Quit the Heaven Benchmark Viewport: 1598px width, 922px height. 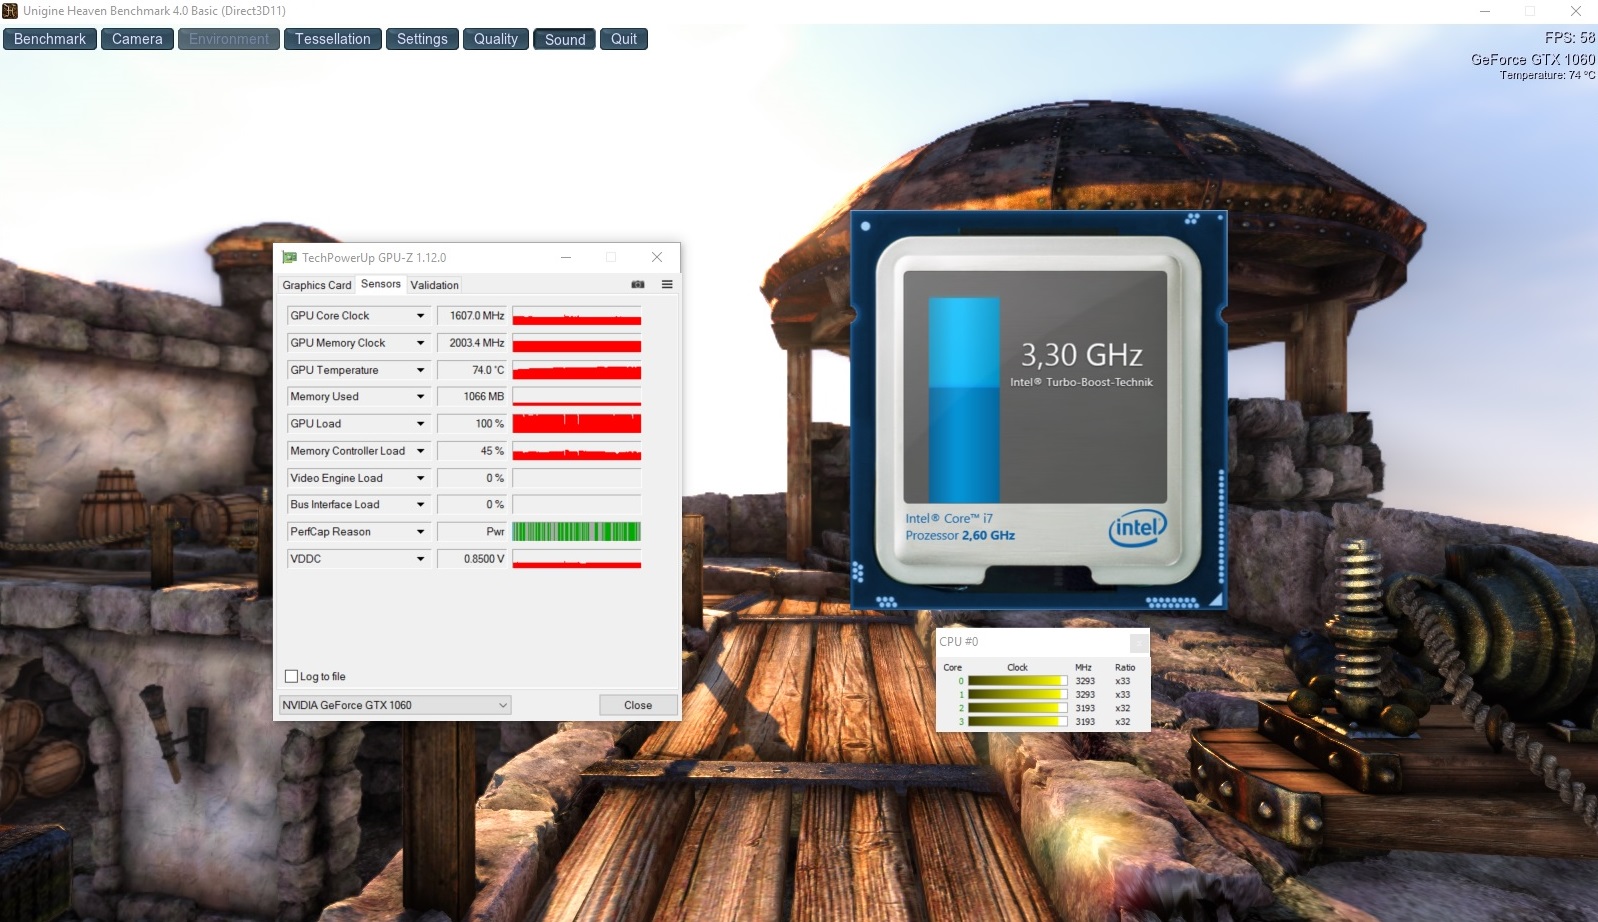(624, 39)
